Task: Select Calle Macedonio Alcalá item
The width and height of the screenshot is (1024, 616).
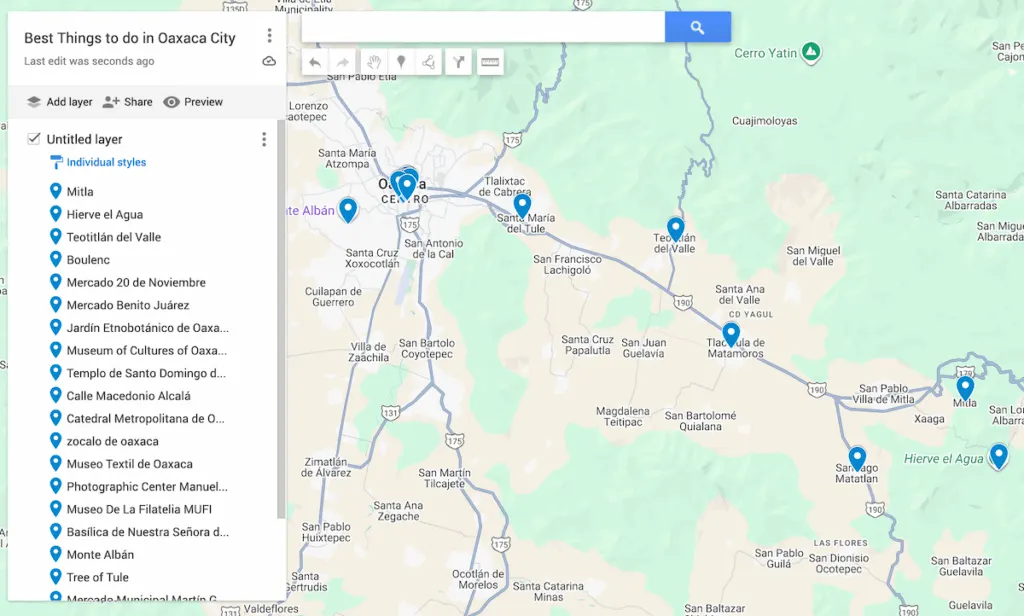Action: tap(129, 396)
